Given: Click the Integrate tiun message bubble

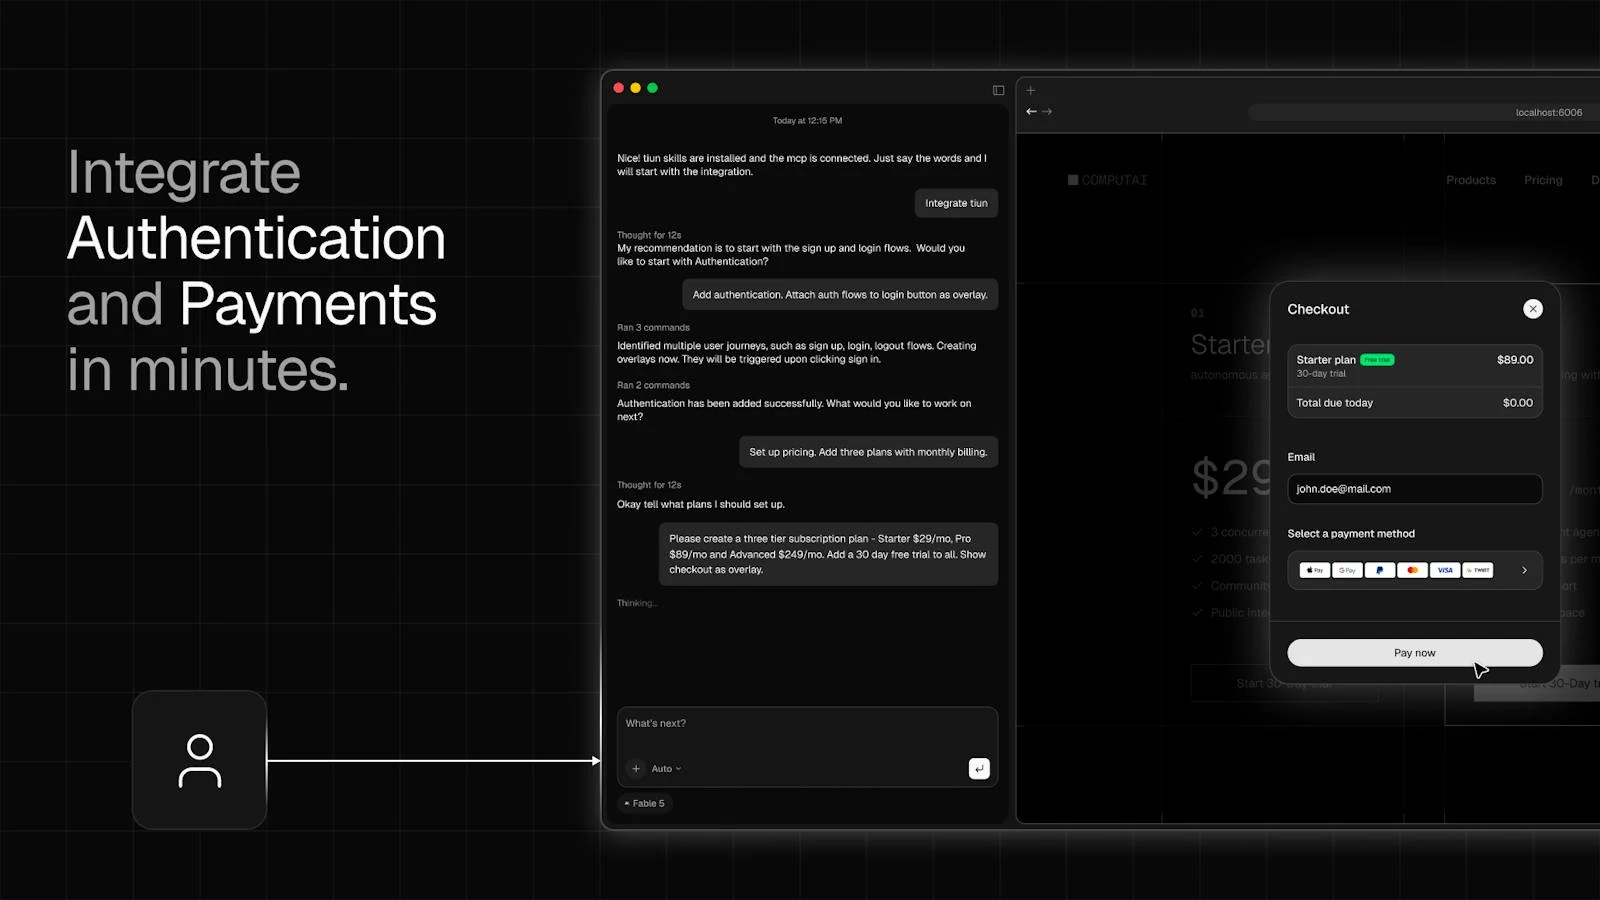Looking at the screenshot, I should click(x=956, y=203).
